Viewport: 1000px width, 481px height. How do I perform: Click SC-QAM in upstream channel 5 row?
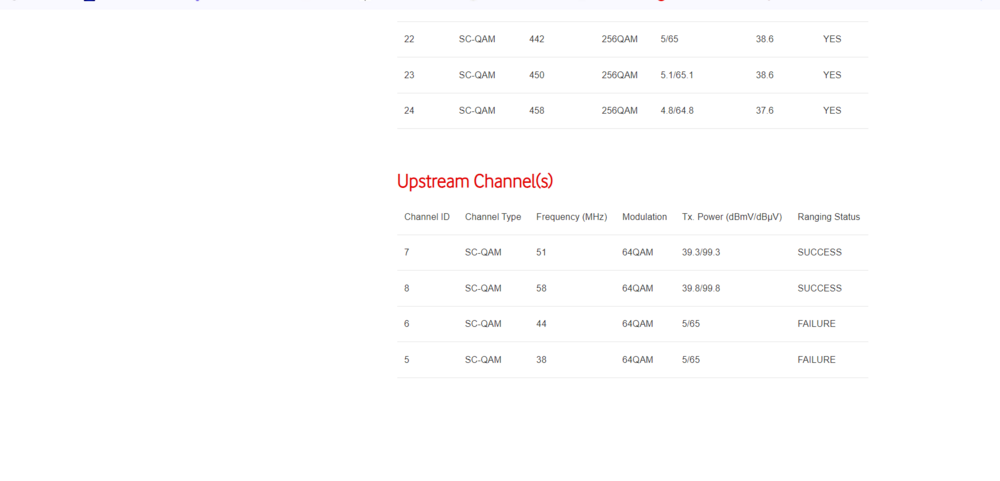coord(483,360)
